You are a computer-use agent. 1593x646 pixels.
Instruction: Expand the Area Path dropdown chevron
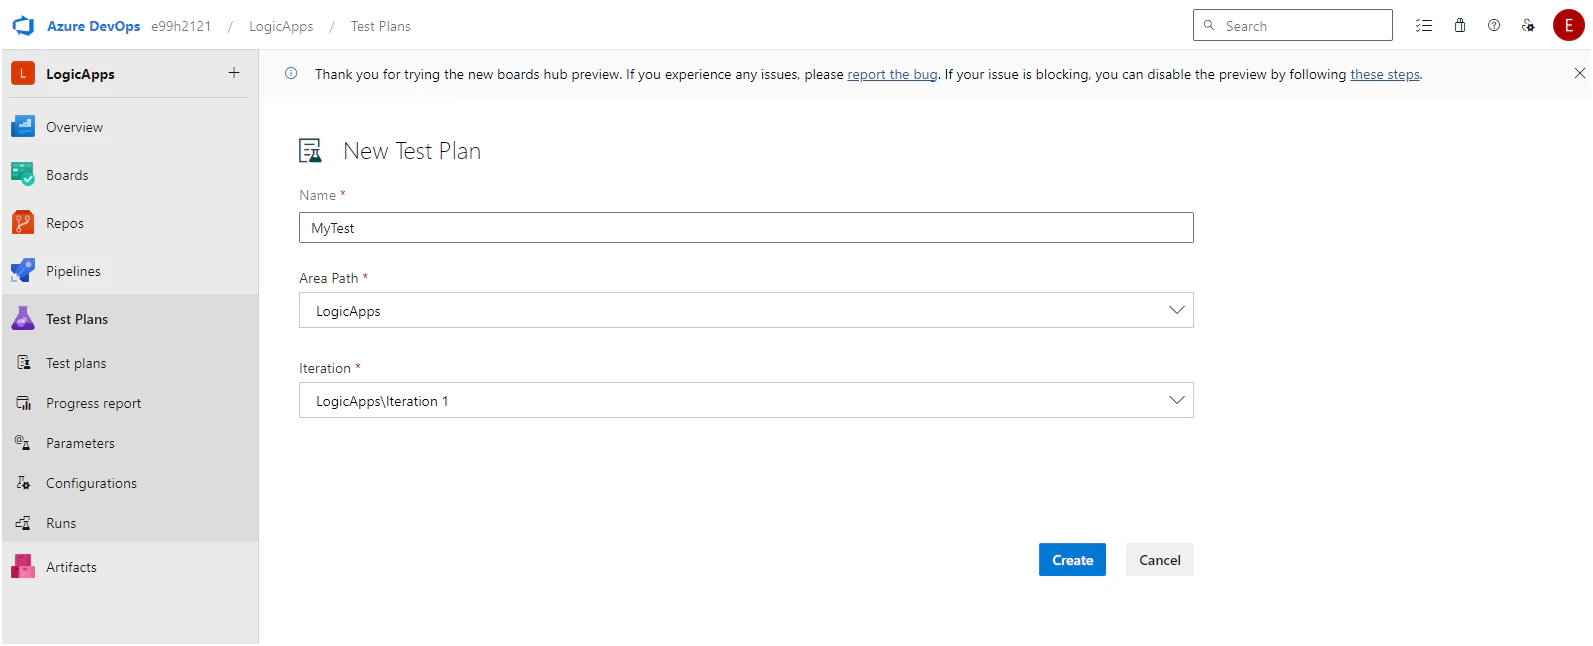(x=1177, y=310)
